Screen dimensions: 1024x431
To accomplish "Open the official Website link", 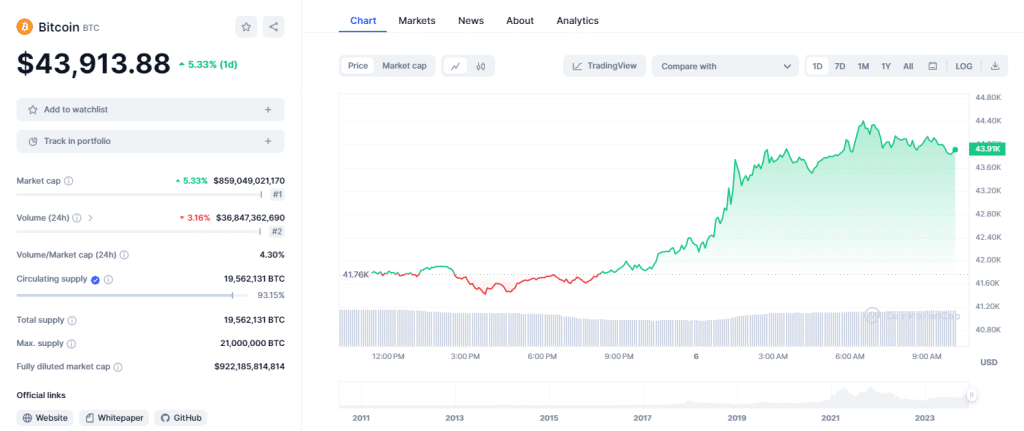I will coord(45,418).
